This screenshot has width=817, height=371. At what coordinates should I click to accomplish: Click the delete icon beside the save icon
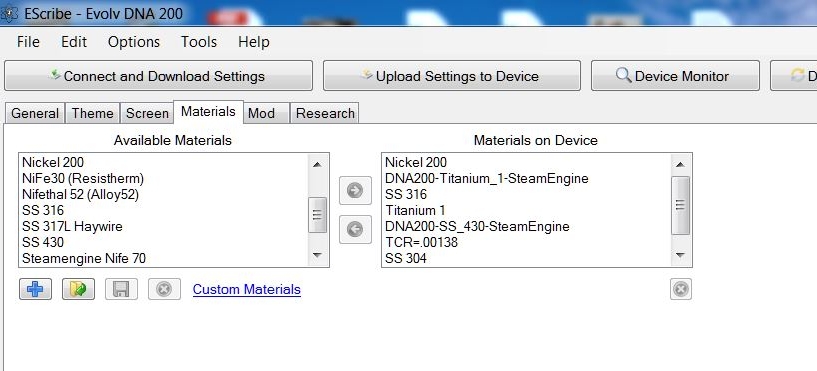tap(164, 289)
